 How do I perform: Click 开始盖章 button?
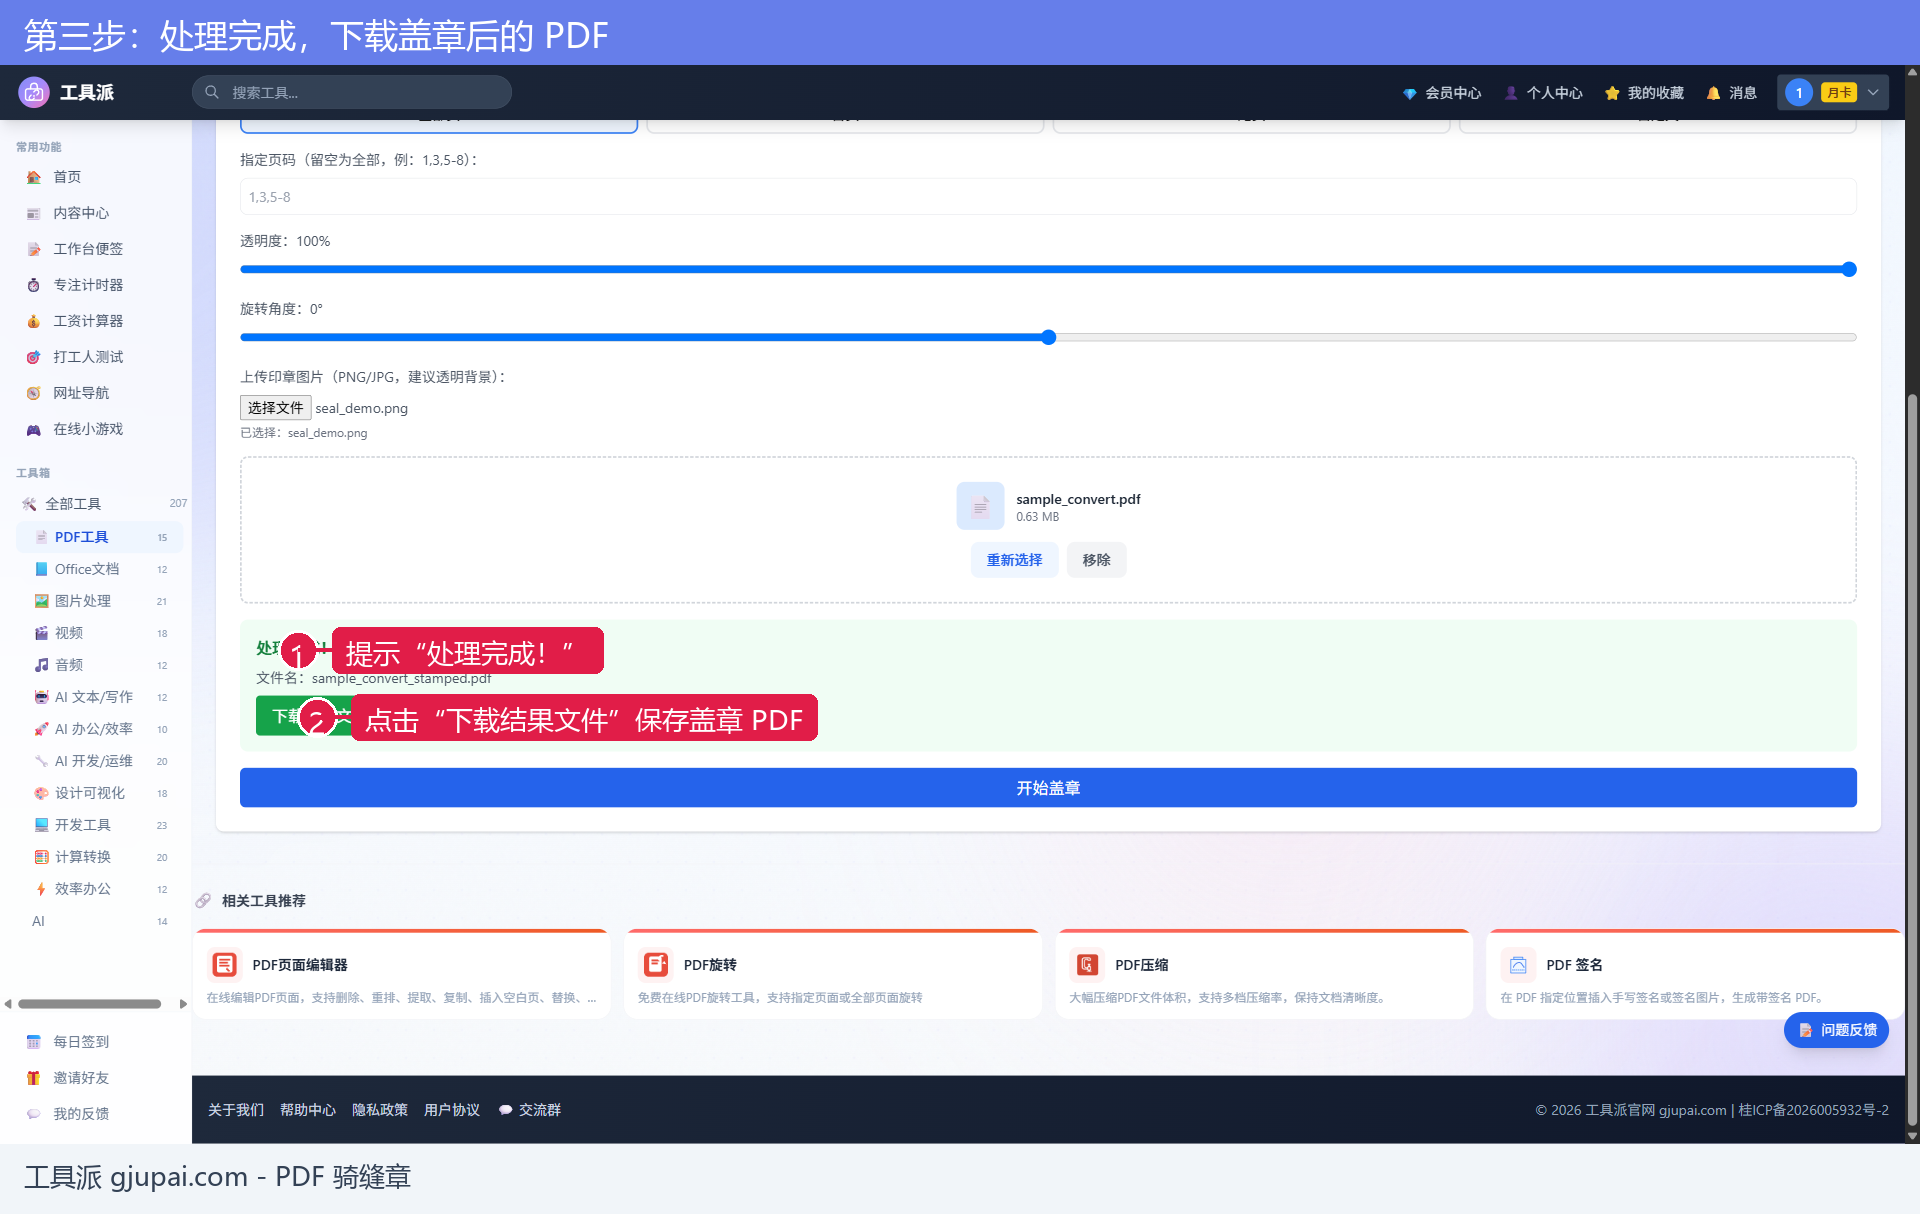pos(1048,788)
